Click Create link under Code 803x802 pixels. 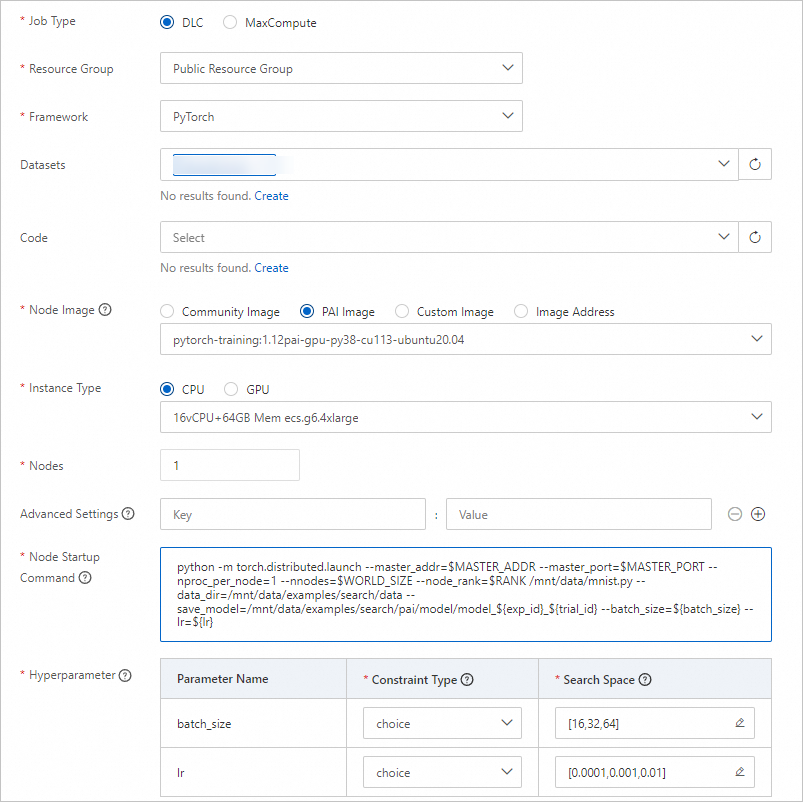[271, 268]
